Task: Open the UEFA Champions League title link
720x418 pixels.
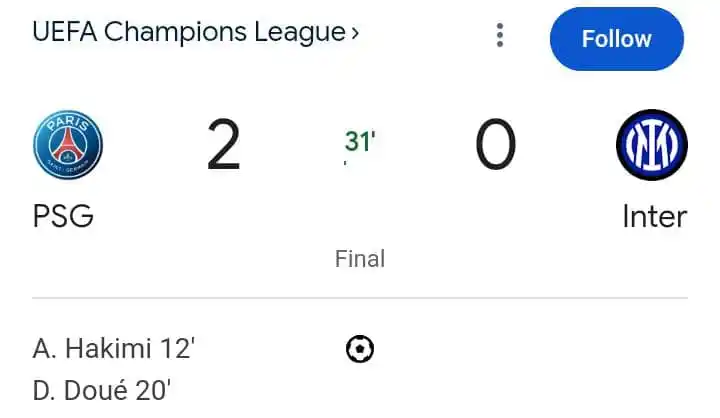Action: click(x=189, y=33)
